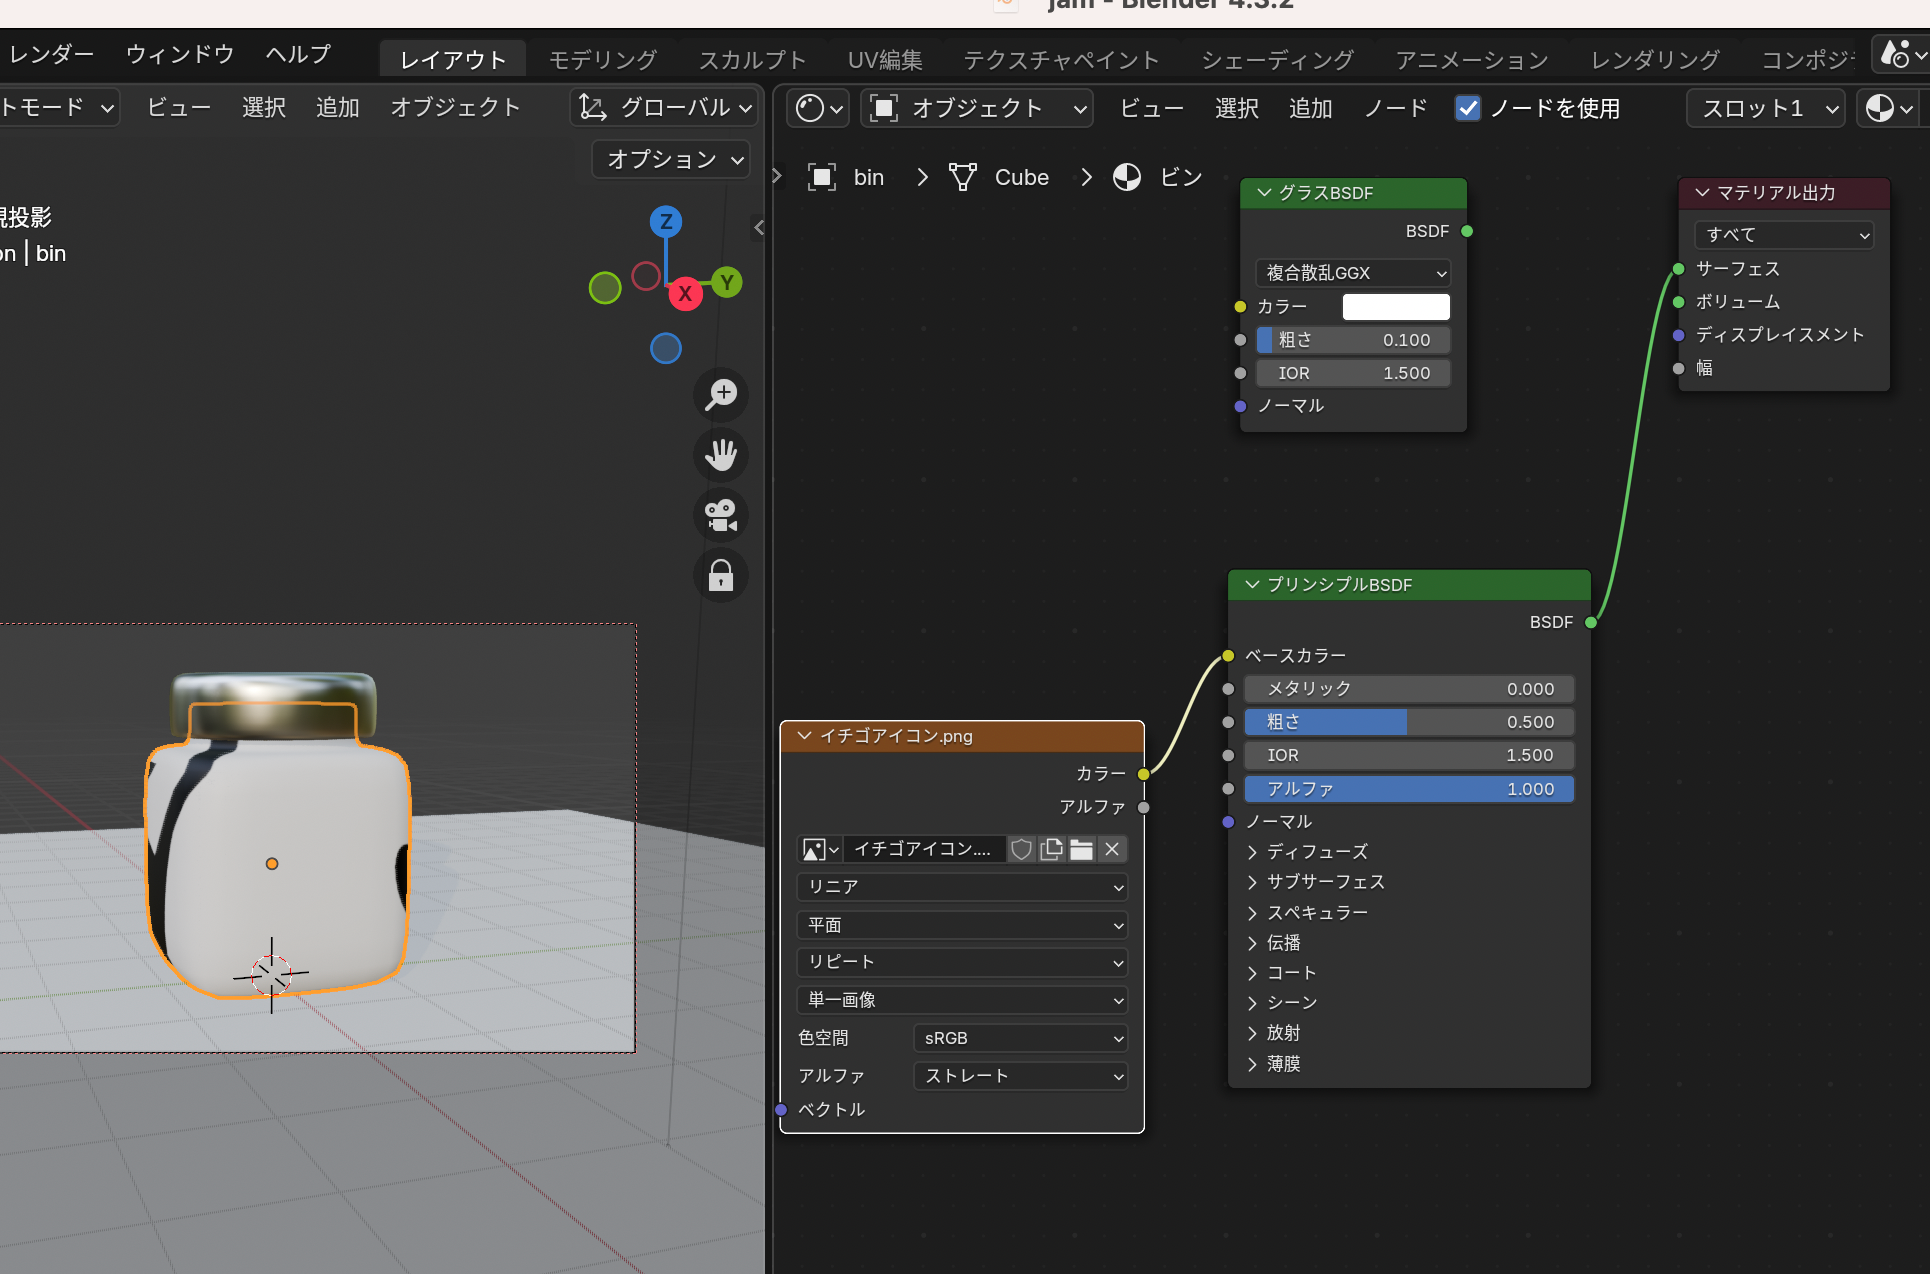Open the 複合散乱GGX distribution dropdown

1352,273
